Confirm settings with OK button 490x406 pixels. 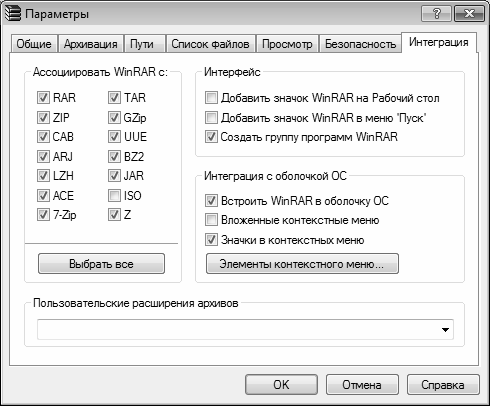281,385
